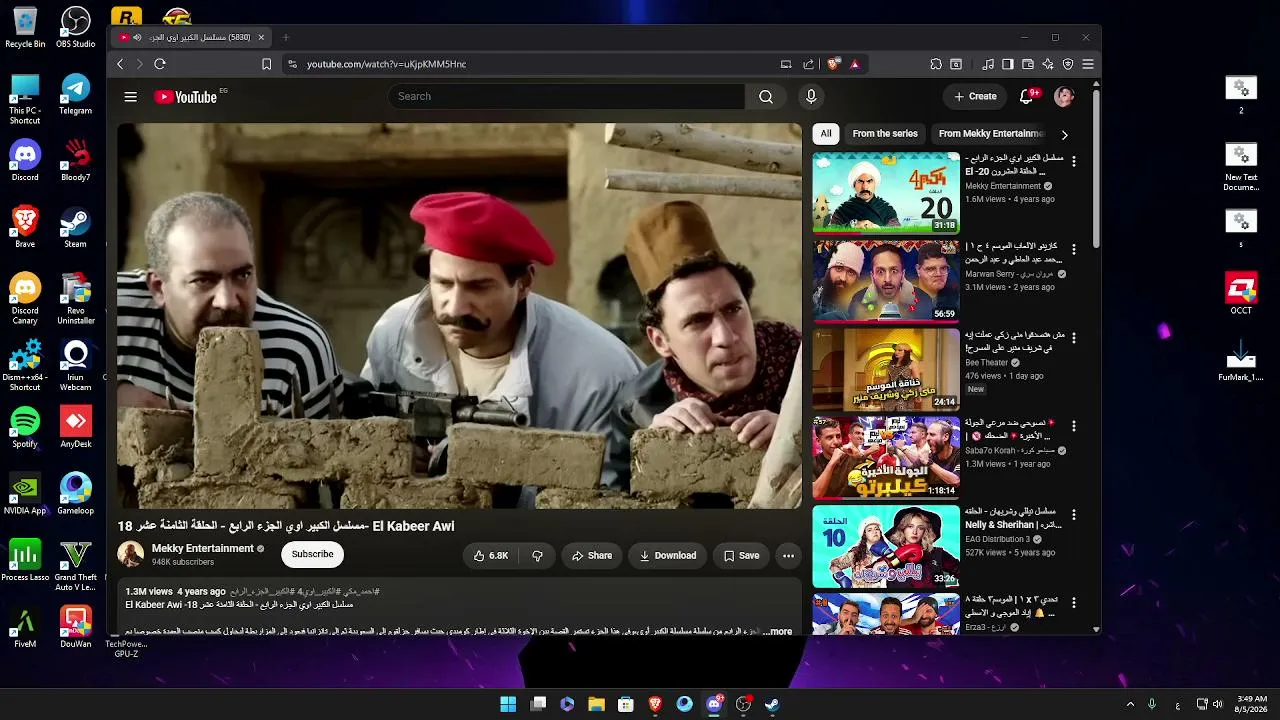Screen dimensions: 1280x720
Task: Open options for the Saba7o Korah video
Action: coord(1074,426)
